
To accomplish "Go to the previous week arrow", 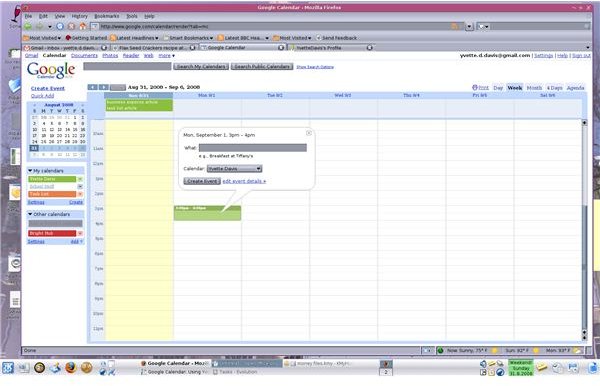I will tap(93, 87).
